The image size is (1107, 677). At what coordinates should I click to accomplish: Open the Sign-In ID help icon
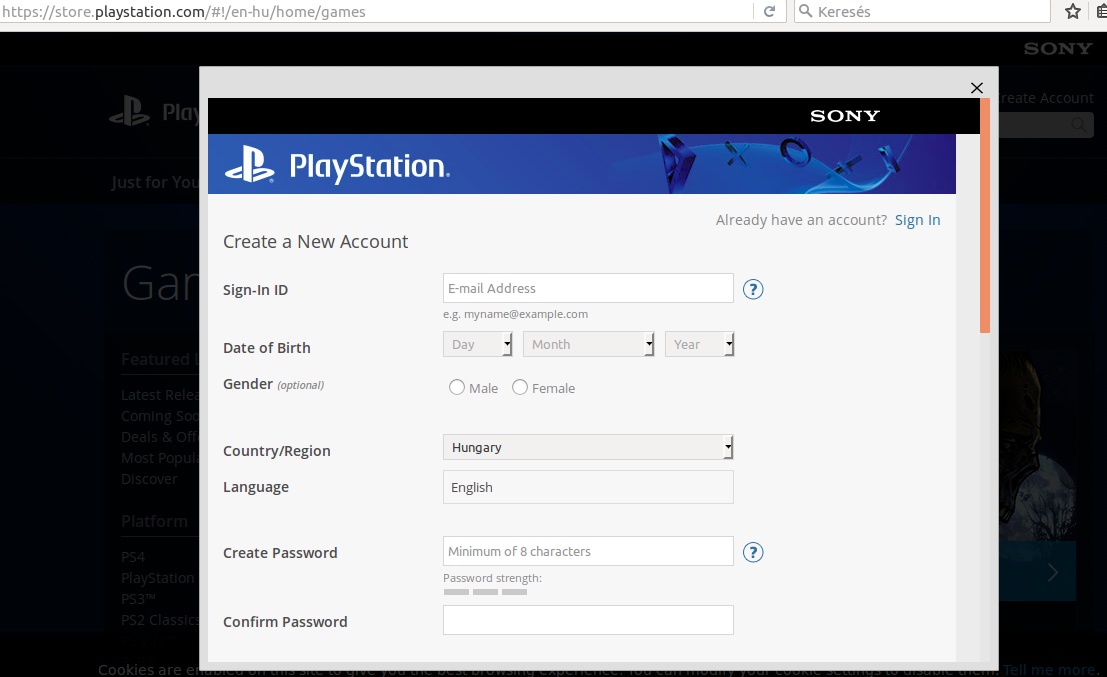click(753, 289)
